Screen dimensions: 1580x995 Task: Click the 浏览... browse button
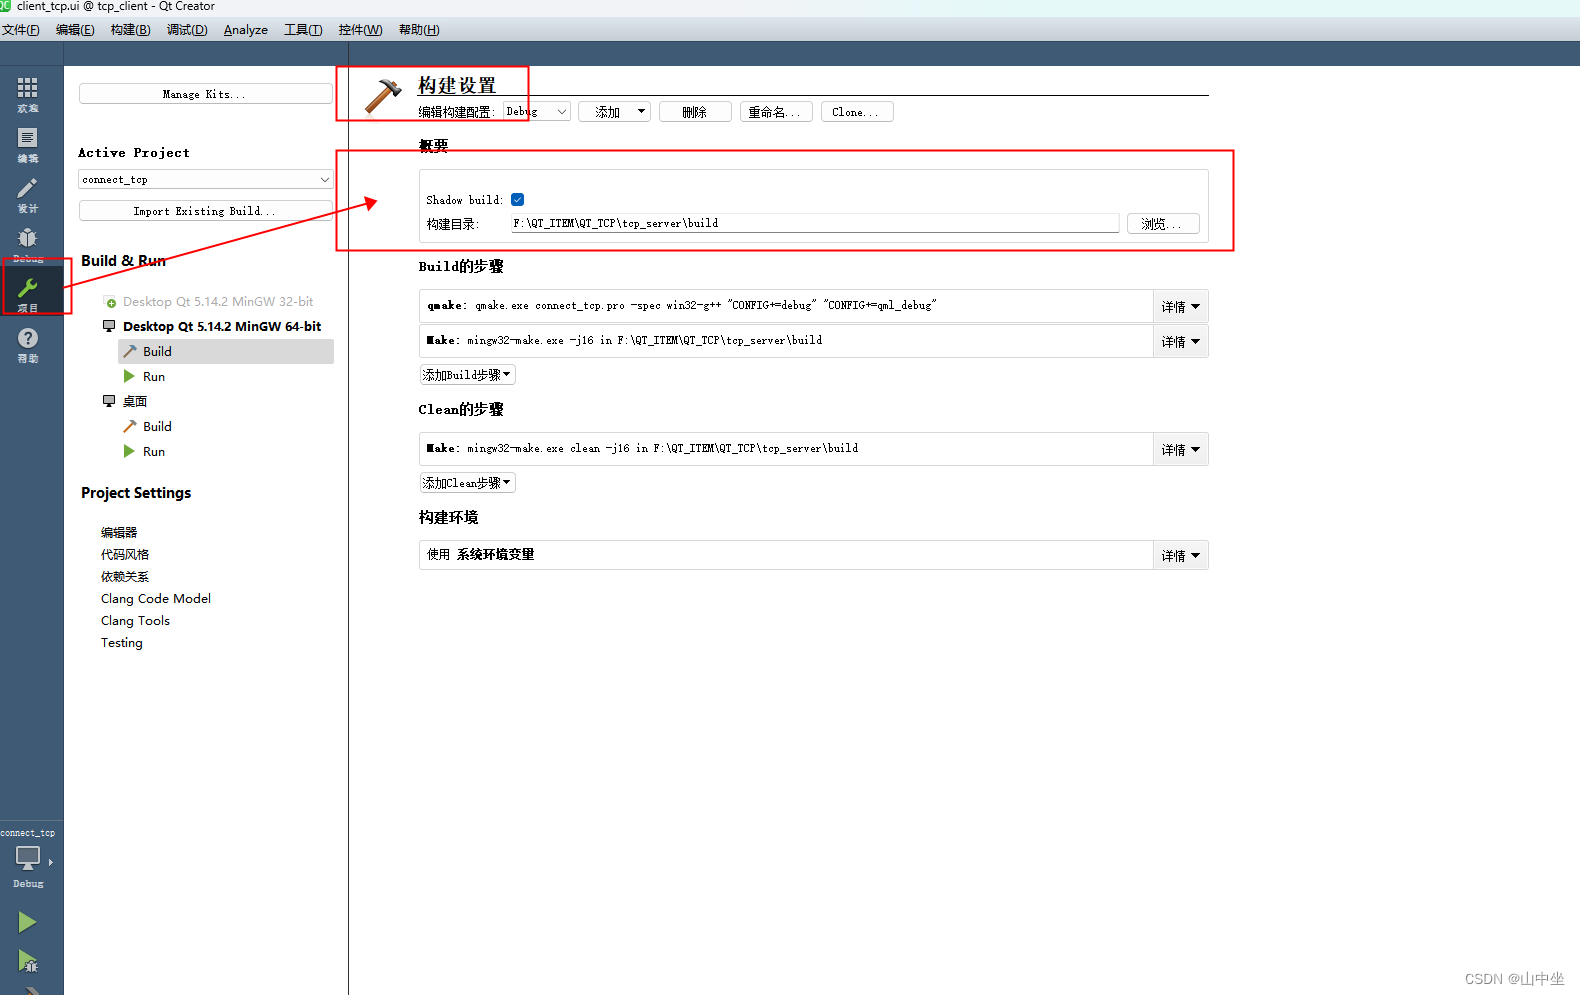1163,224
